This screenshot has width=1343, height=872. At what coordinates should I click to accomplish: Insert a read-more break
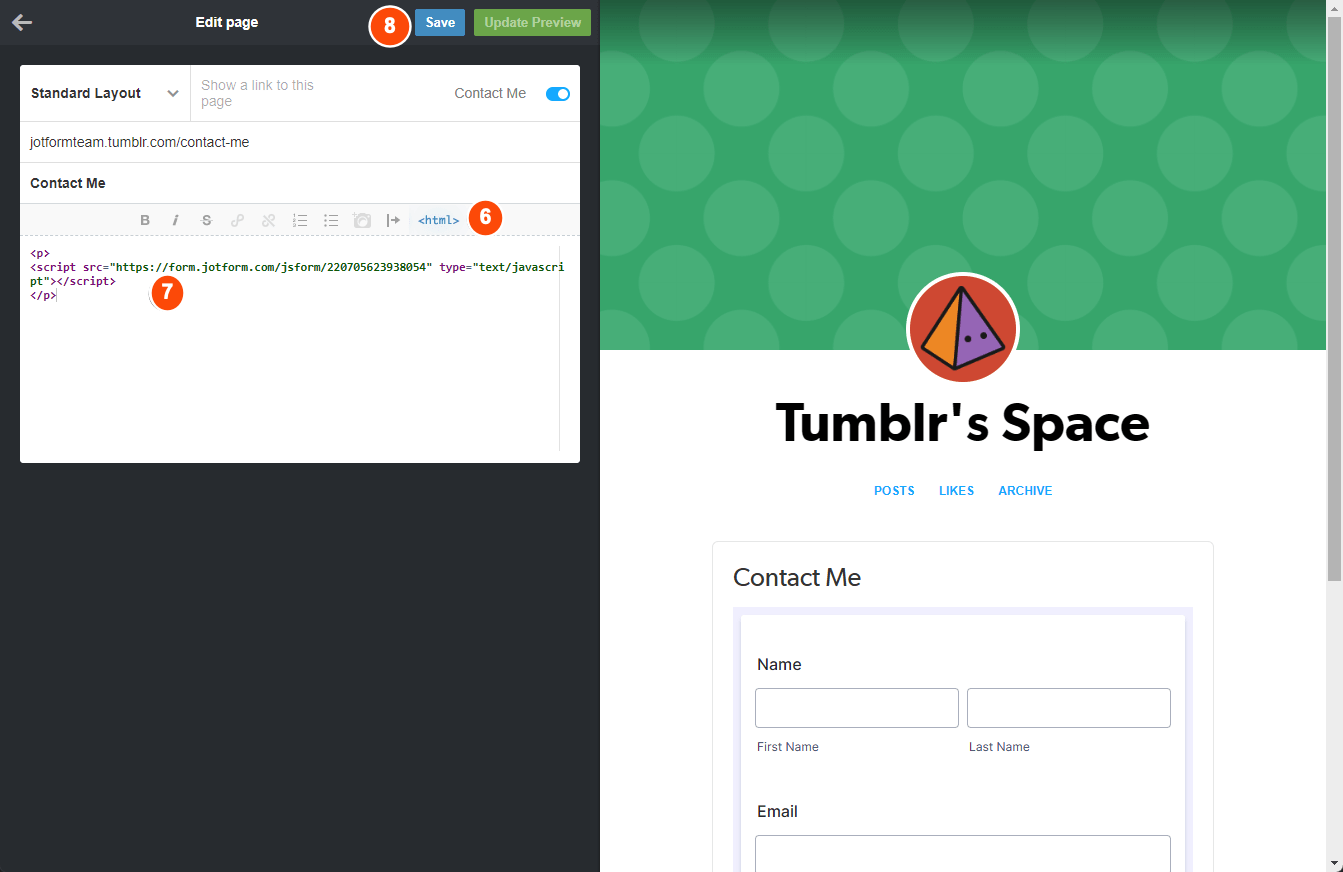(x=393, y=220)
